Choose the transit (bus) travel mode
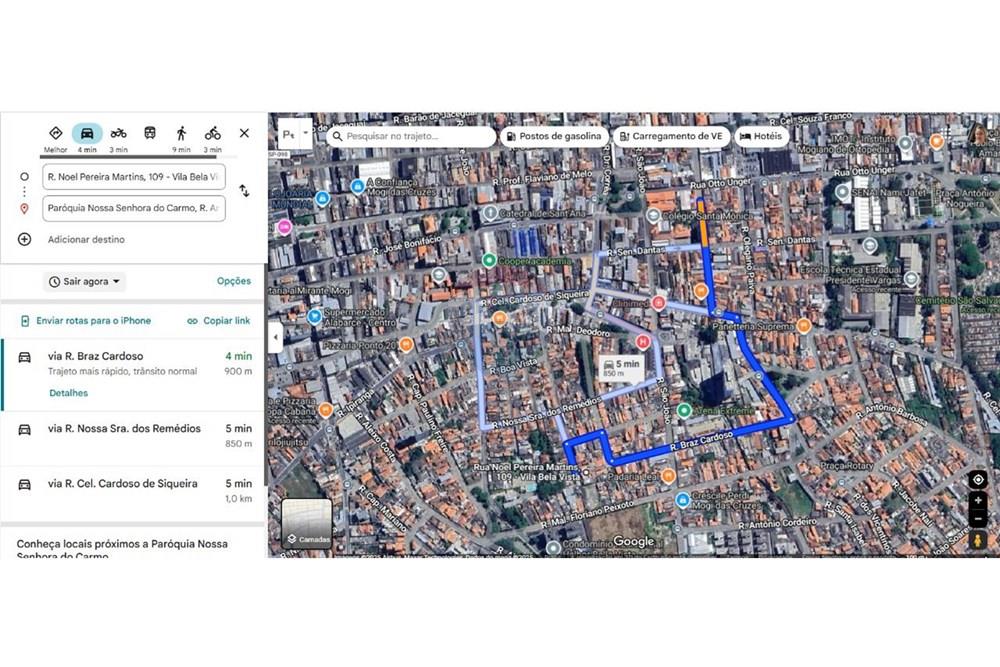1000x667 pixels. (x=150, y=133)
